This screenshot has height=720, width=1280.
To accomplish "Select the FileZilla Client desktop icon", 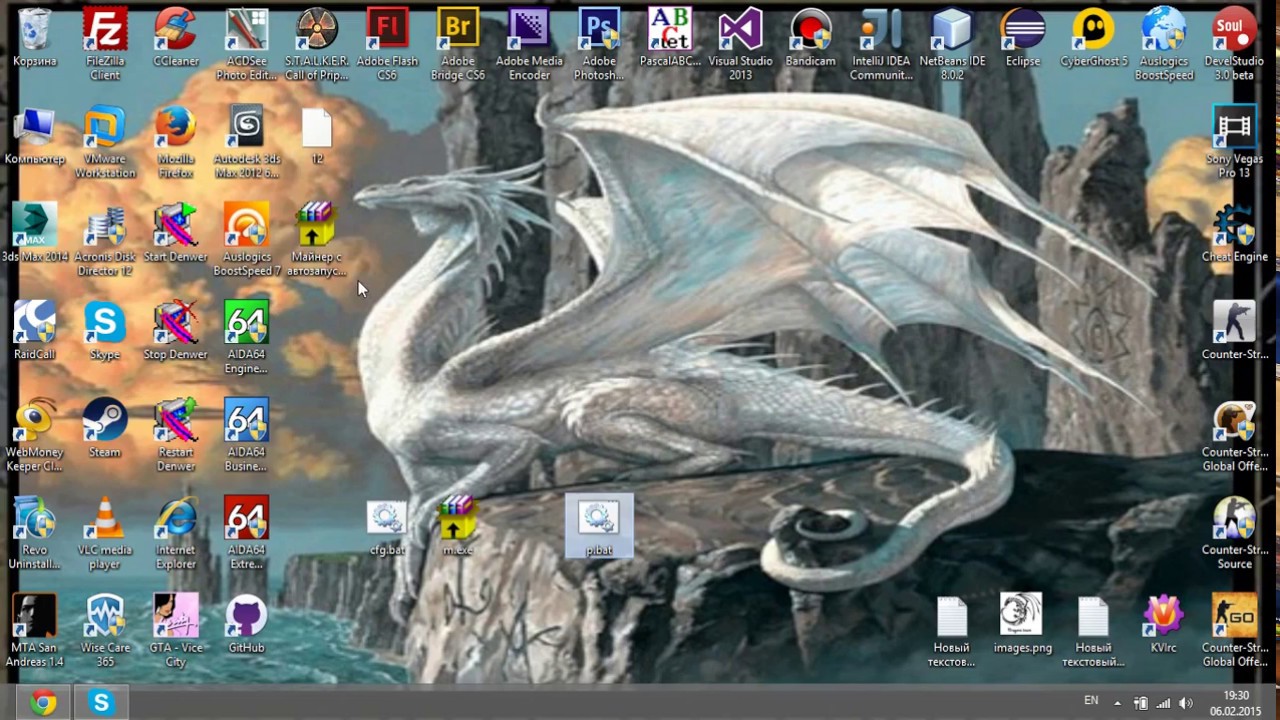I will (105, 32).
